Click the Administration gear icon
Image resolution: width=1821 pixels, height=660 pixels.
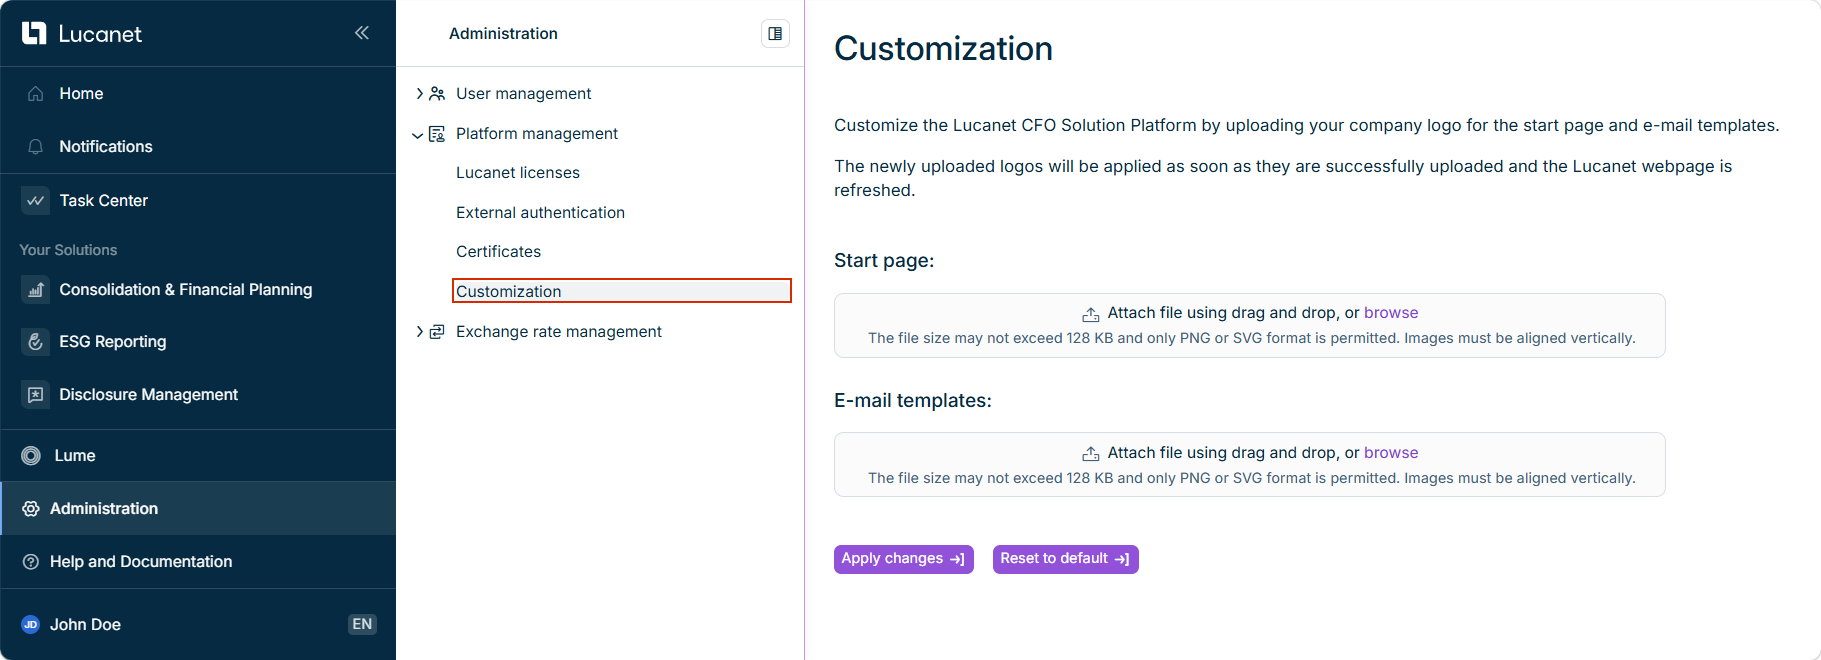(x=31, y=509)
